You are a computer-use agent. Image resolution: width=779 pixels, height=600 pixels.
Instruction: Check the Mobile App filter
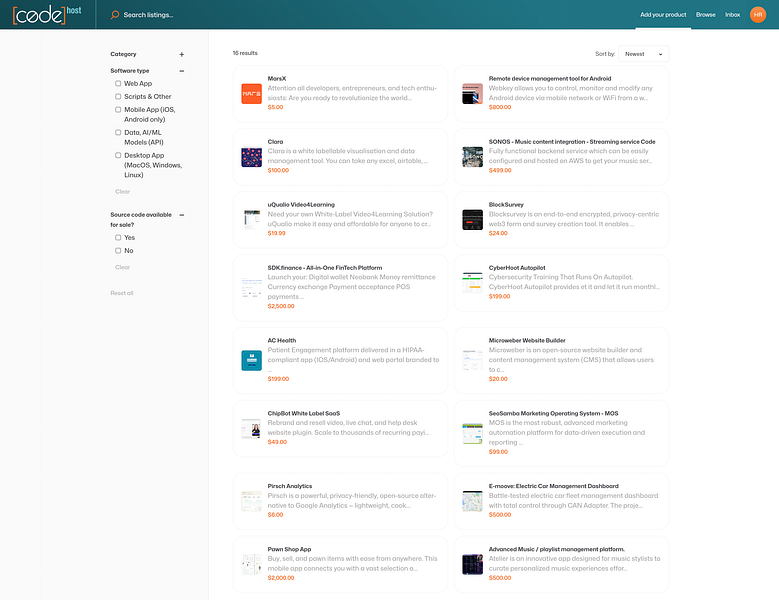point(118,109)
